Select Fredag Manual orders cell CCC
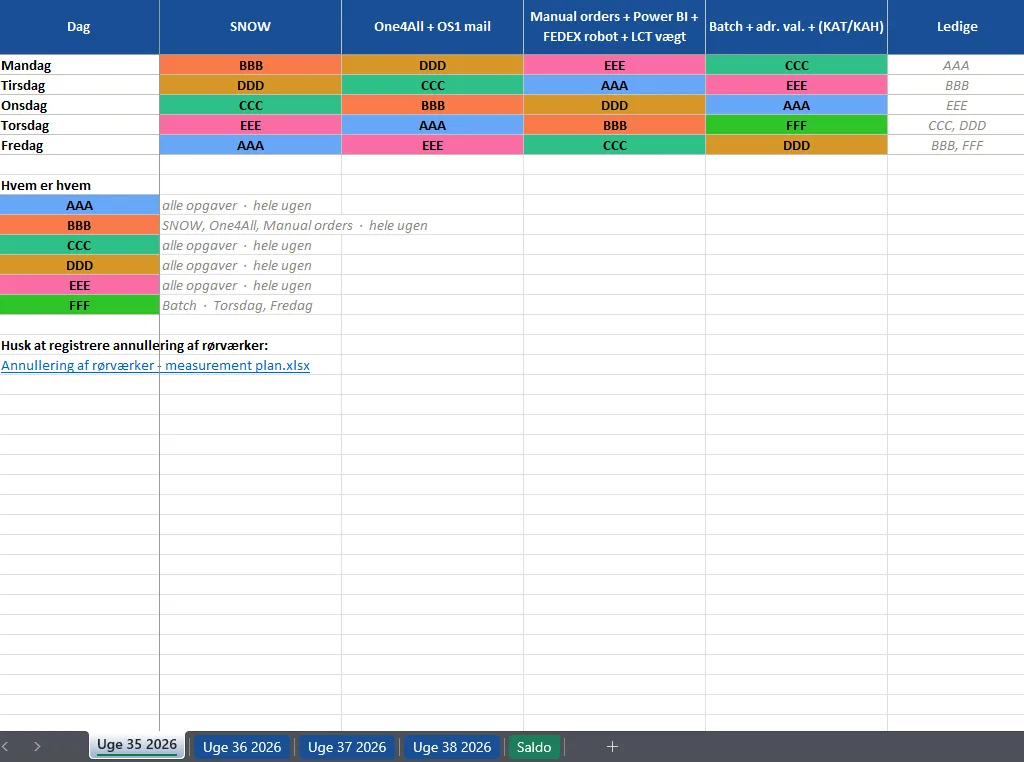This screenshot has height=762, width=1024. coord(615,145)
